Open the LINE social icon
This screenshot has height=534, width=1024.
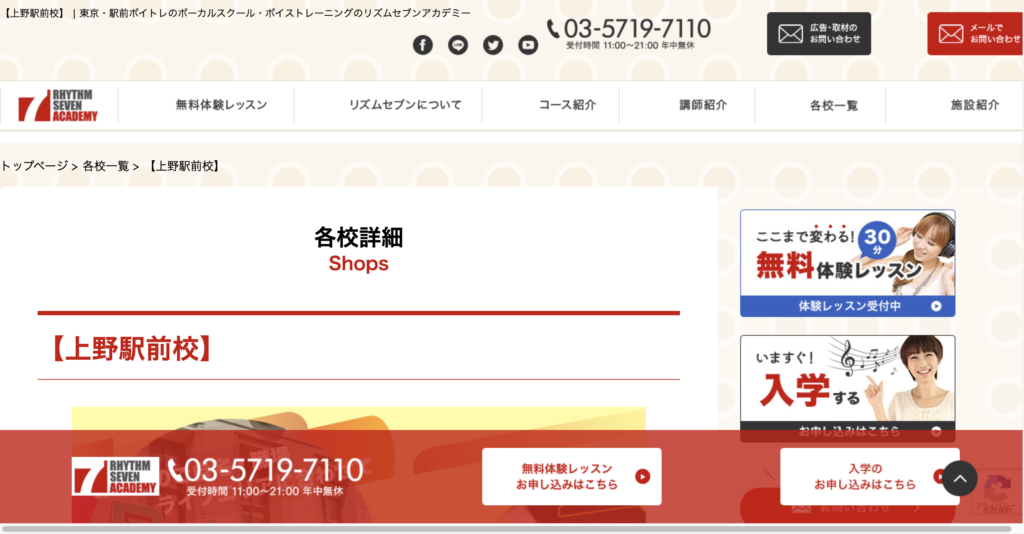[x=458, y=44]
